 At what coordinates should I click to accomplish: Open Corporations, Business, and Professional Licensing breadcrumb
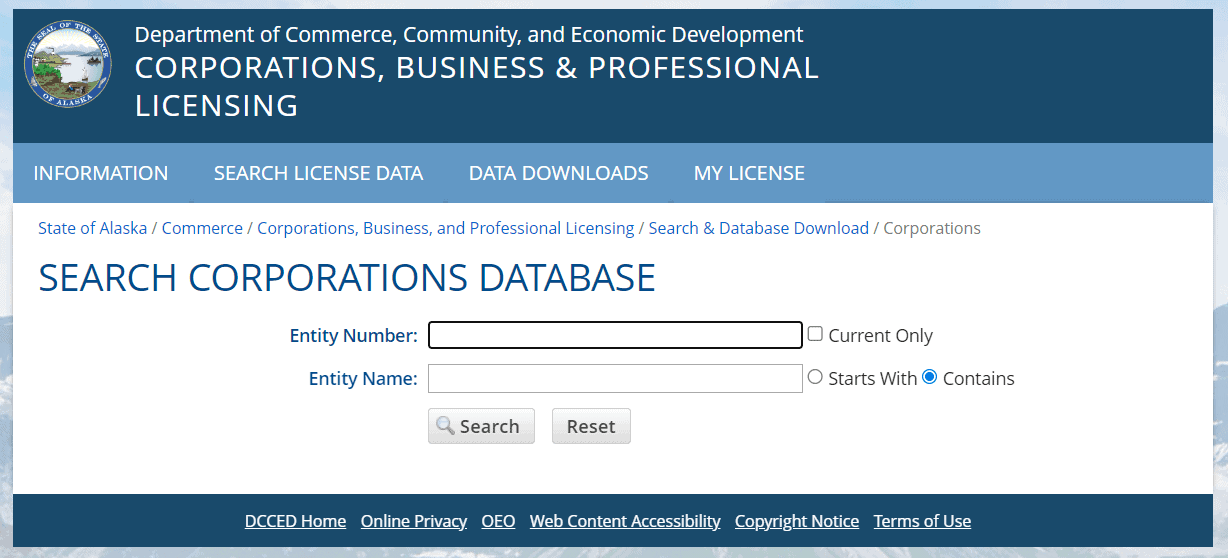pyautogui.click(x=445, y=228)
